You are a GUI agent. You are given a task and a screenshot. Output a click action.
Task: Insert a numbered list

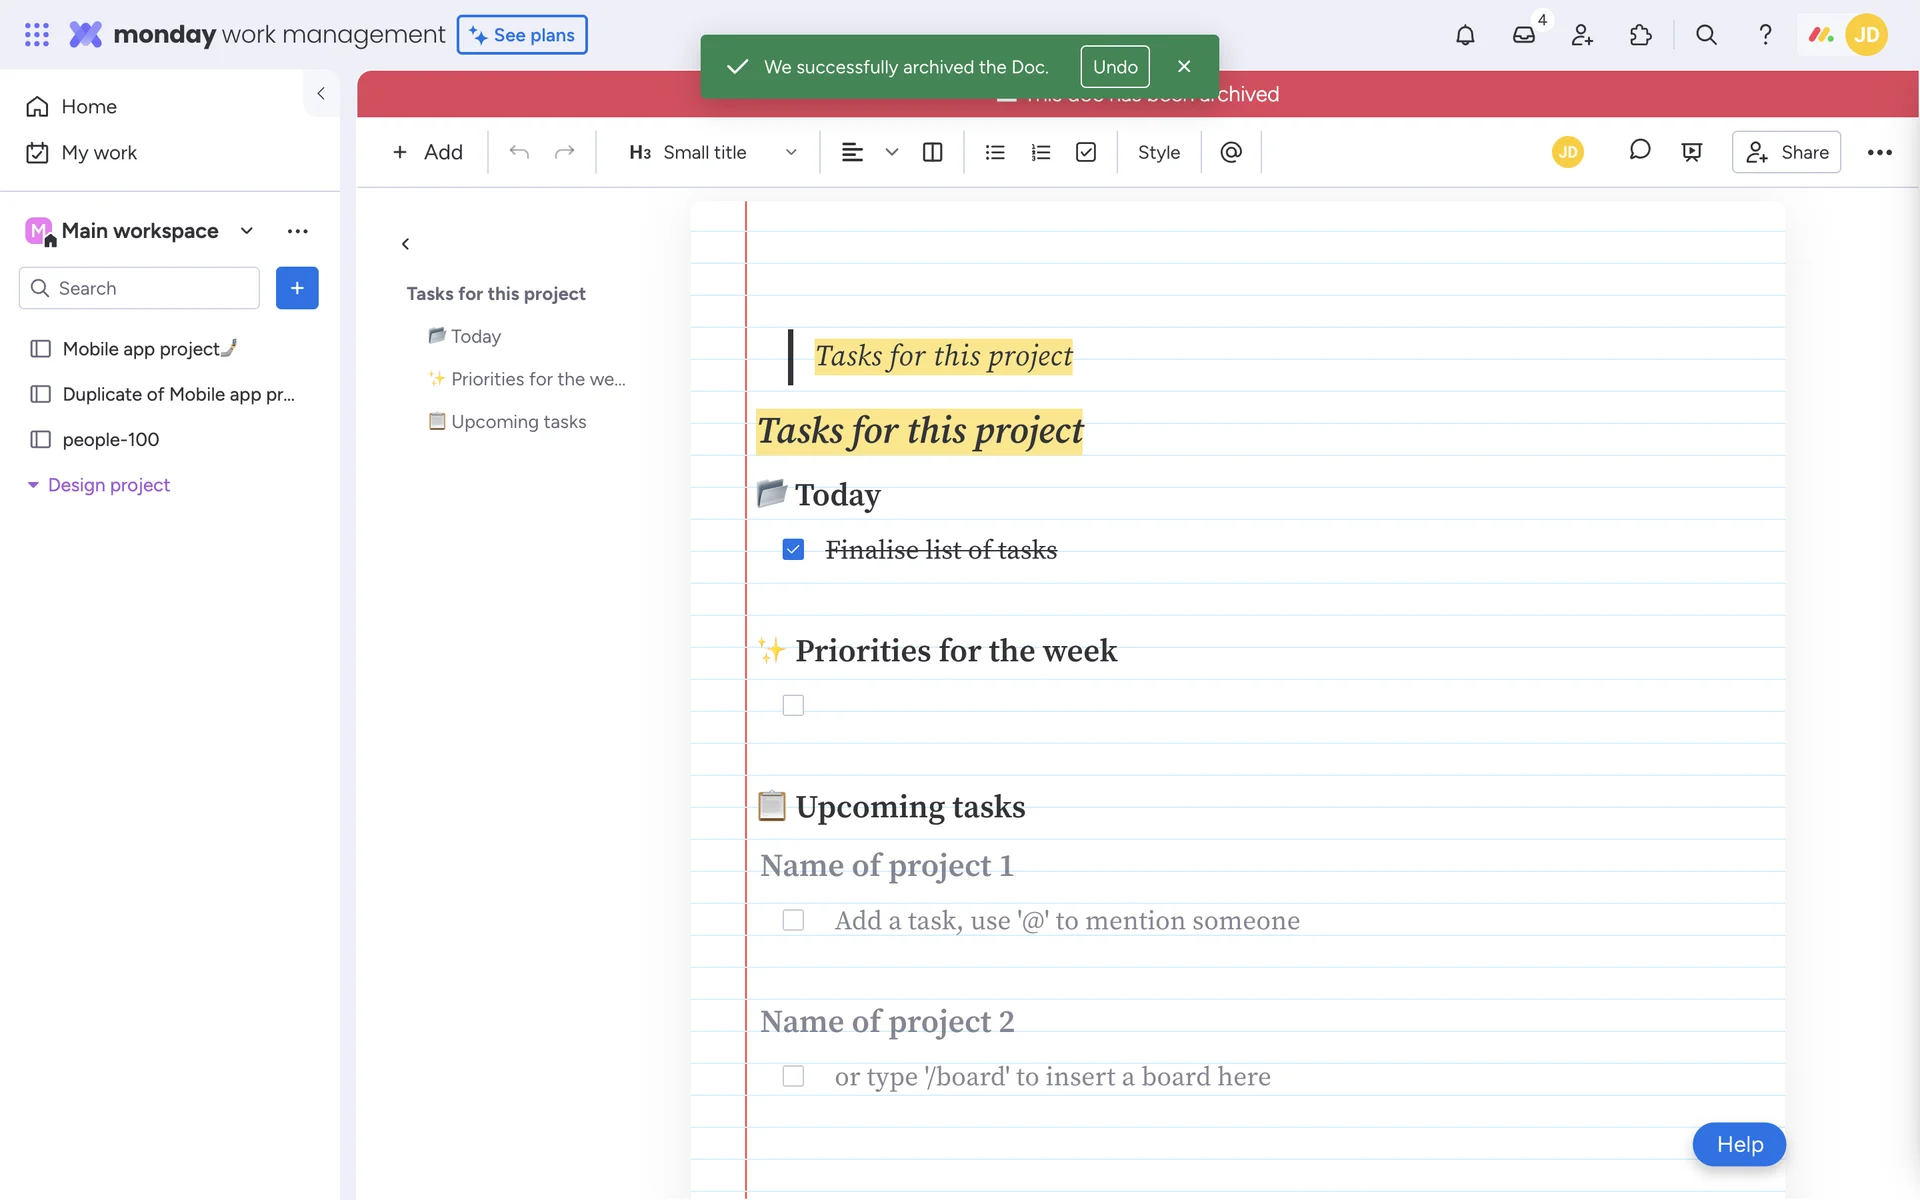click(1040, 152)
